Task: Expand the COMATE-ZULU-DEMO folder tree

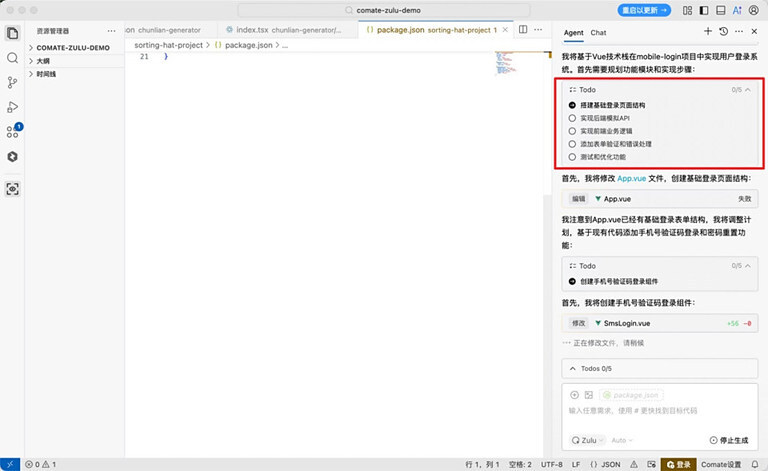Action: click(74, 48)
